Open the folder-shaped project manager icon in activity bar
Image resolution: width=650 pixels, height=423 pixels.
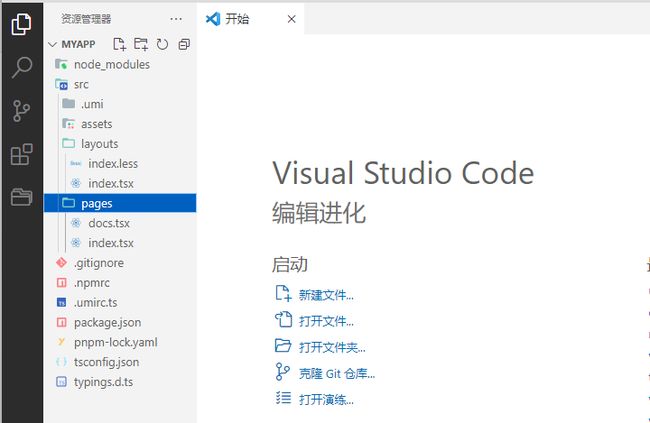[21, 197]
